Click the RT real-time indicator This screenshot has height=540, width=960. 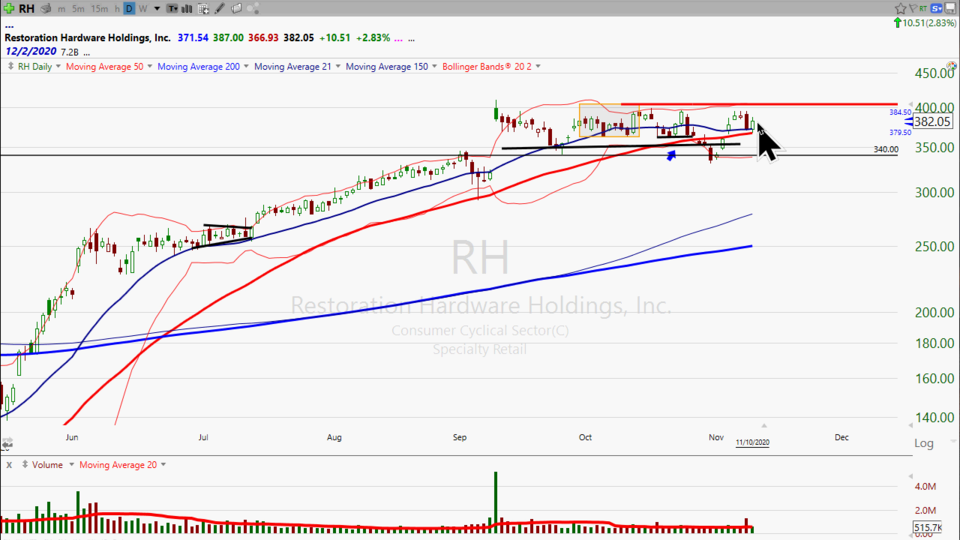tap(923, 8)
